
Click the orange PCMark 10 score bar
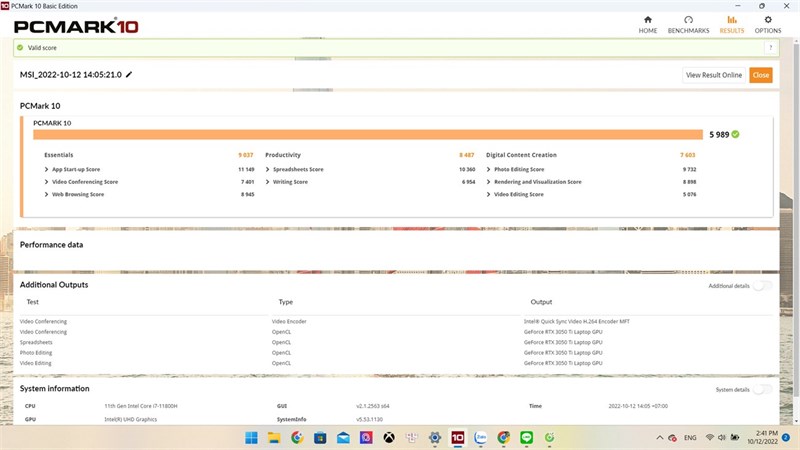click(x=368, y=134)
